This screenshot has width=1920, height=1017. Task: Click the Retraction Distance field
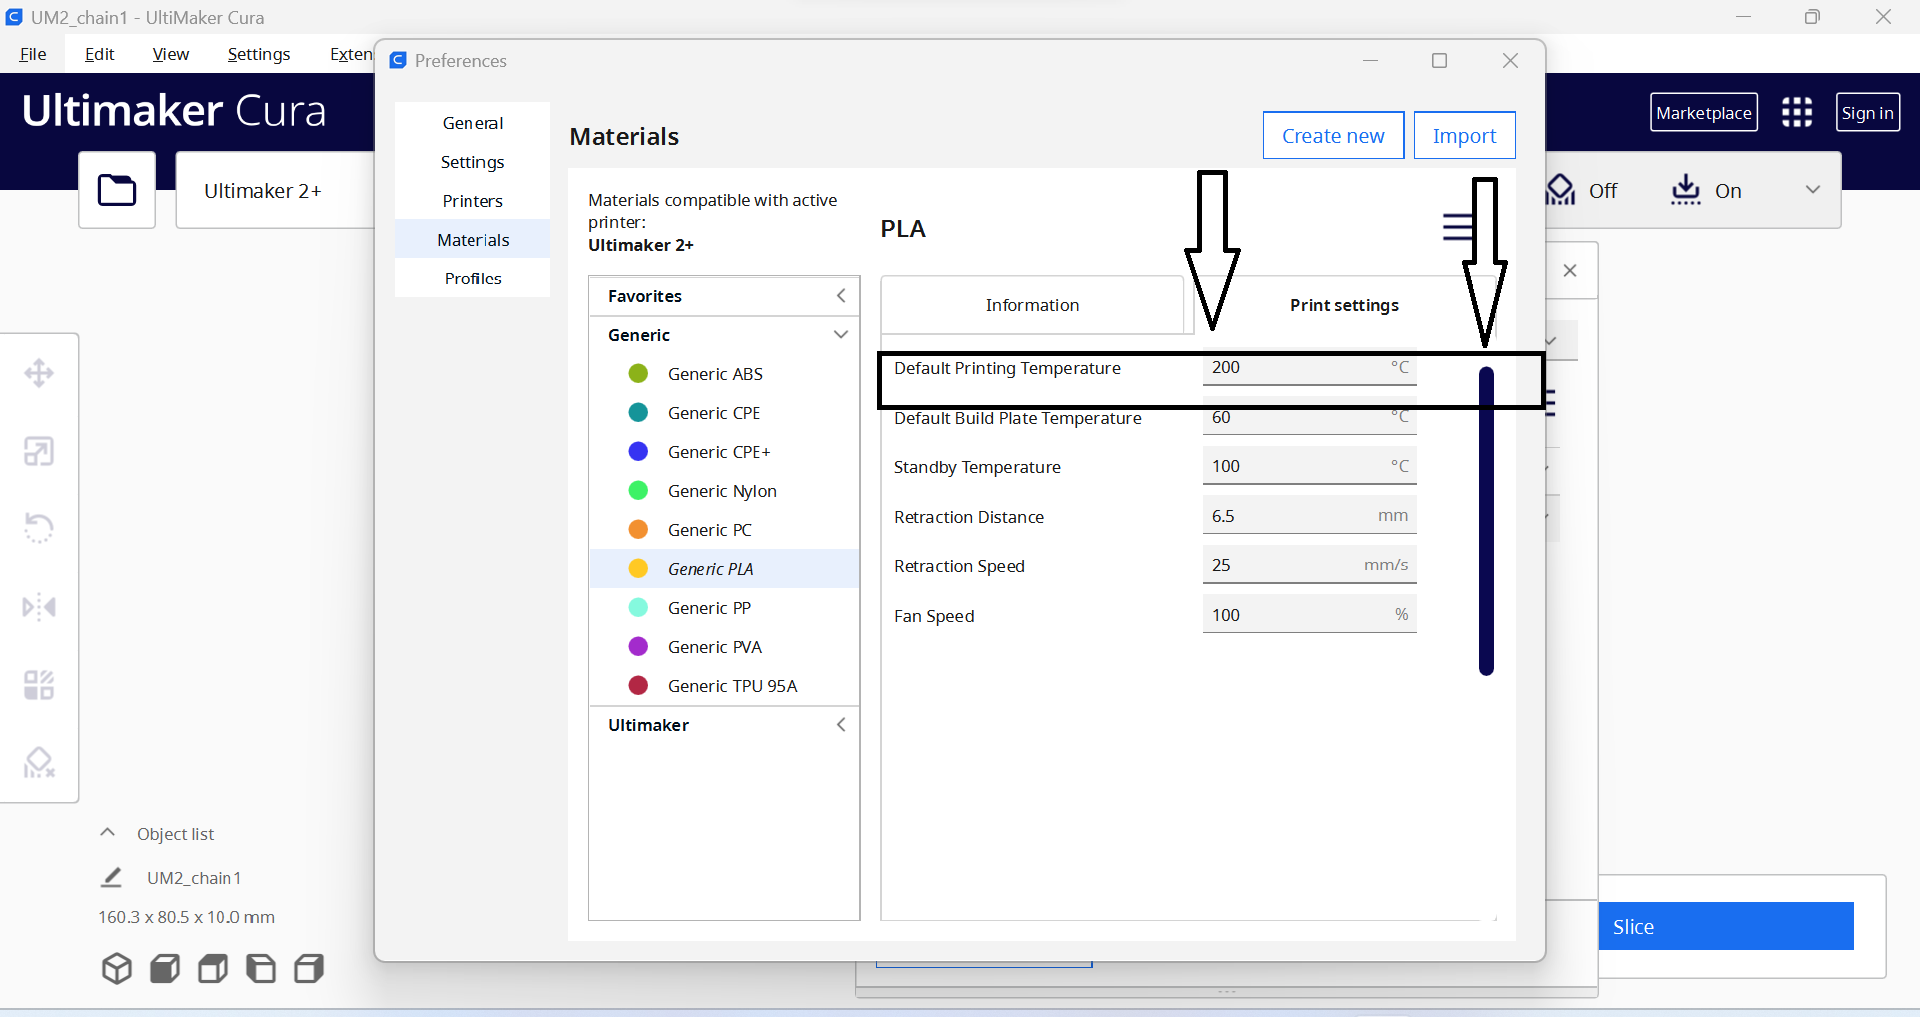[x=1309, y=516]
